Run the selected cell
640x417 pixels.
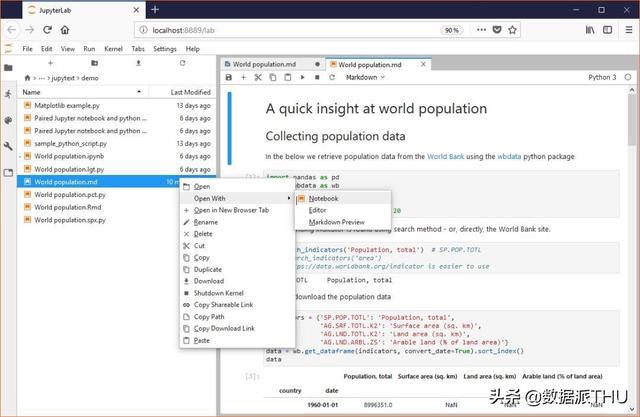point(302,77)
